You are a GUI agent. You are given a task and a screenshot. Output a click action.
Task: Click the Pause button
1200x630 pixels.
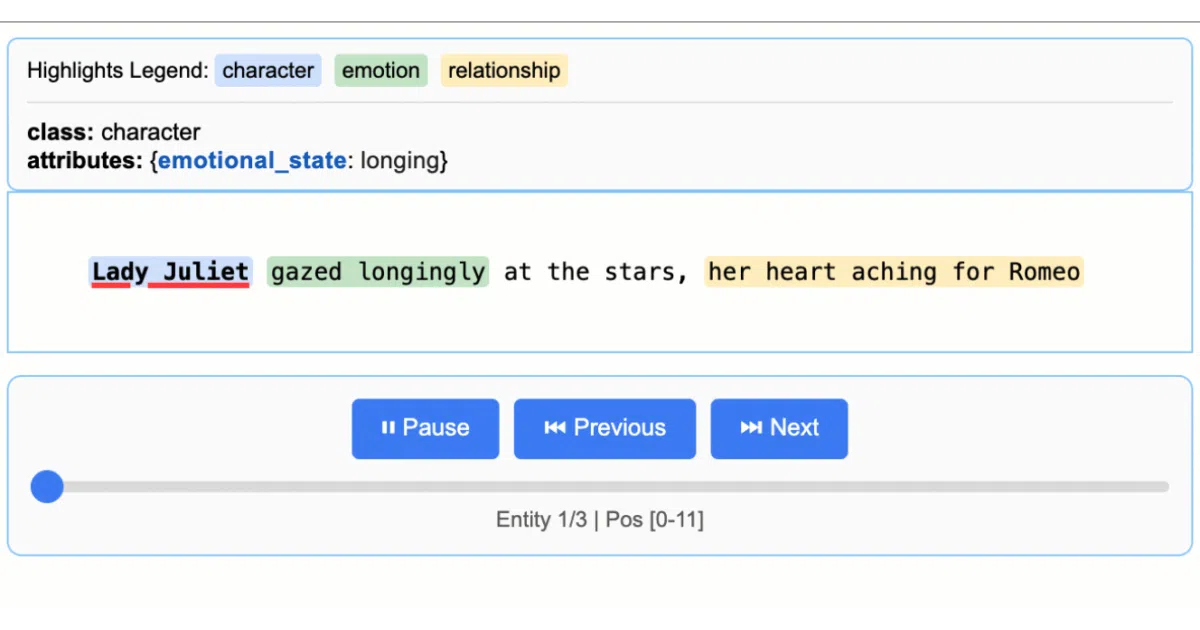[x=425, y=429]
